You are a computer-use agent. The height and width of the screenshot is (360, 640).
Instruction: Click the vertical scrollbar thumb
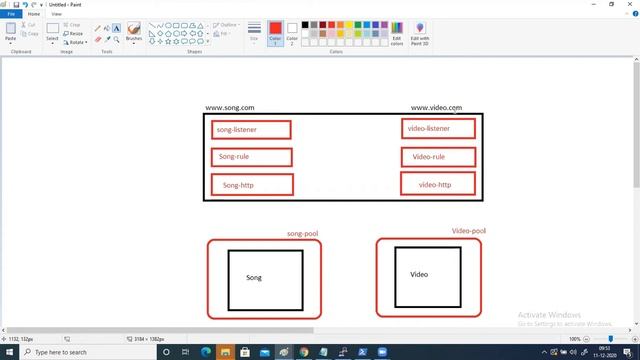tap(636, 125)
